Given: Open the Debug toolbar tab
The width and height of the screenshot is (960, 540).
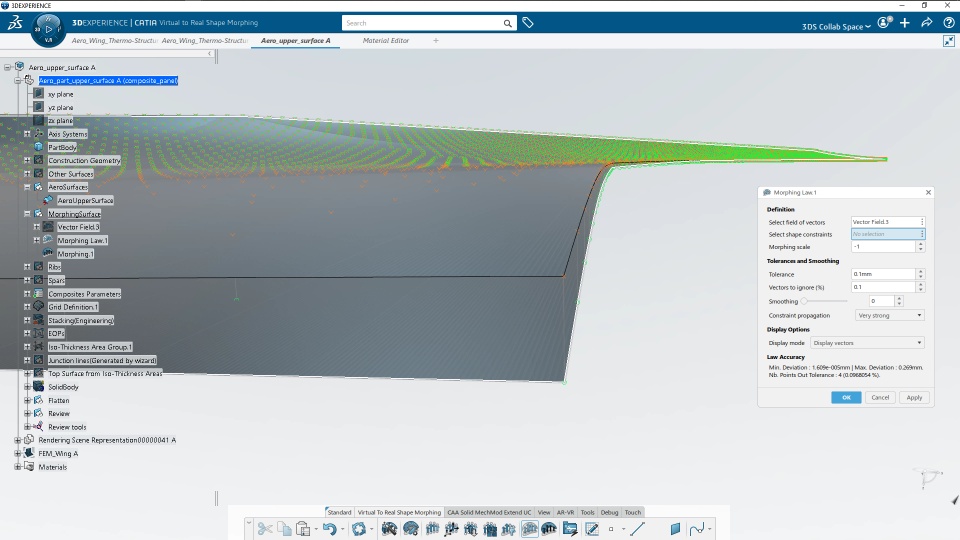Looking at the screenshot, I should tap(609, 512).
